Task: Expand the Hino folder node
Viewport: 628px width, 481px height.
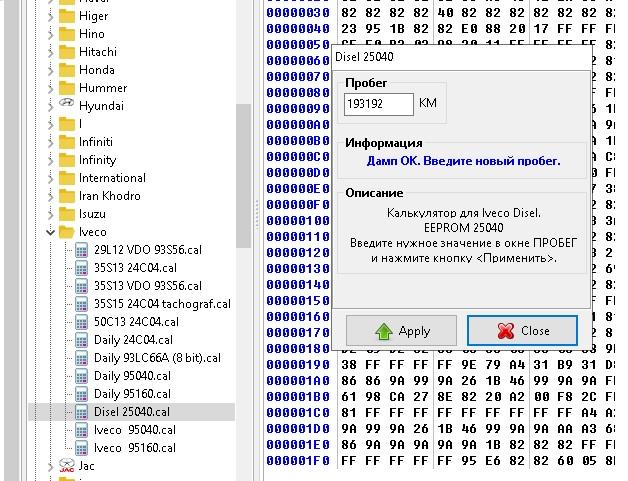Action: (x=50, y=35)
